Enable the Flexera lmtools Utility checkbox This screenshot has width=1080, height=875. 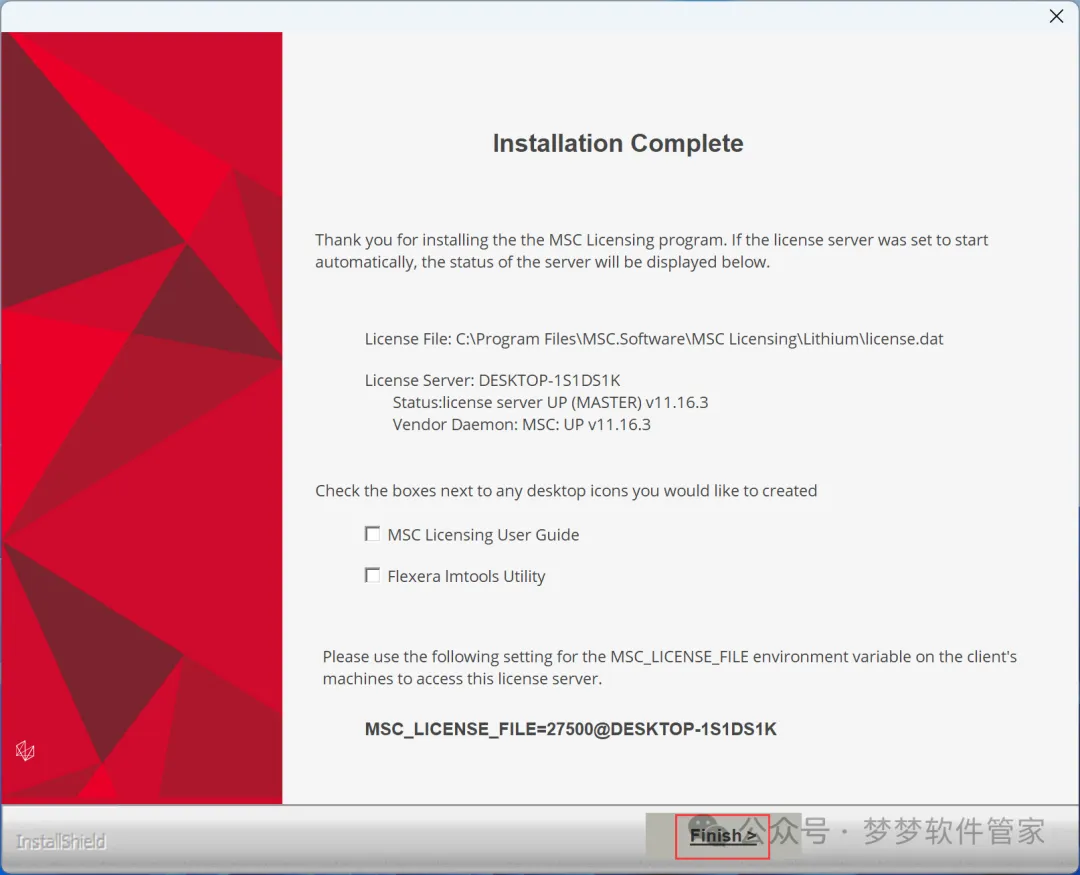tap(373, 575)
